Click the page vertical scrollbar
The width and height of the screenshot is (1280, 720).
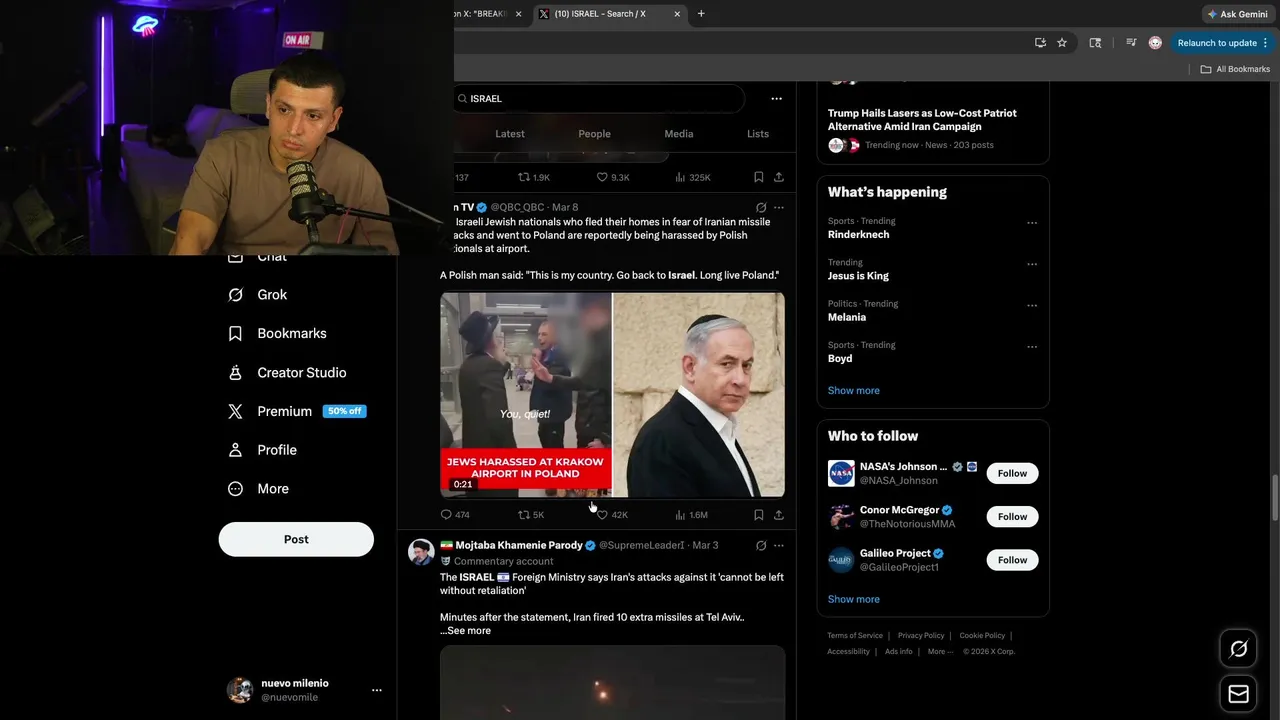[1274, 497]
